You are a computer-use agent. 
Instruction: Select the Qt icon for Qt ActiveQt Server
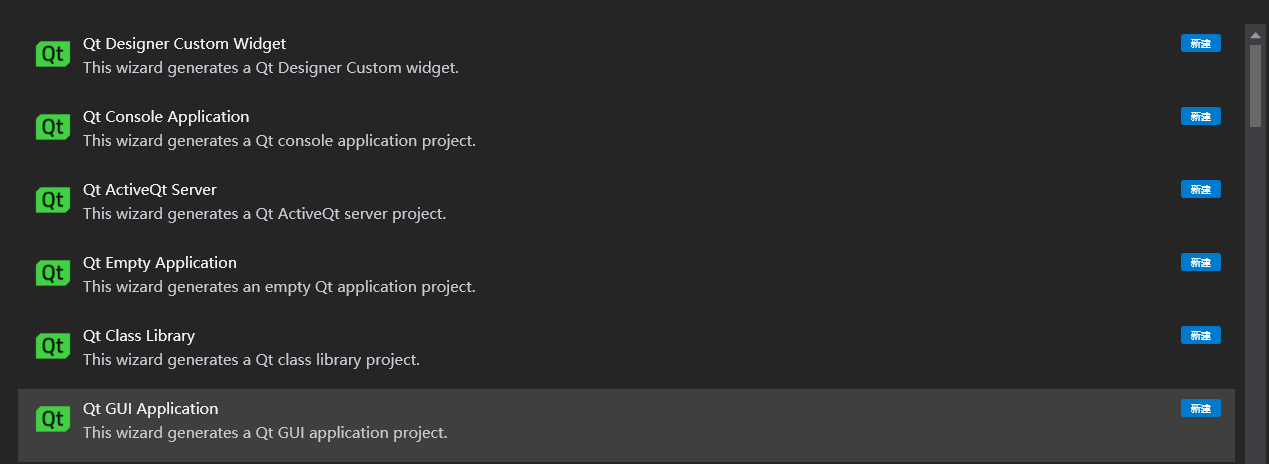click(x=52, y=200)
